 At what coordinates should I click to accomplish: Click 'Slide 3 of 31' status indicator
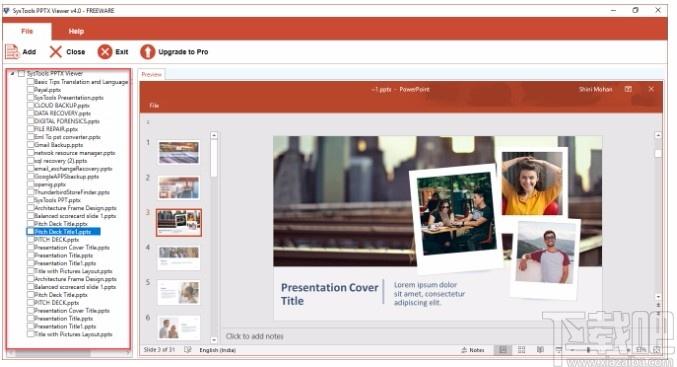pos(159,350)
